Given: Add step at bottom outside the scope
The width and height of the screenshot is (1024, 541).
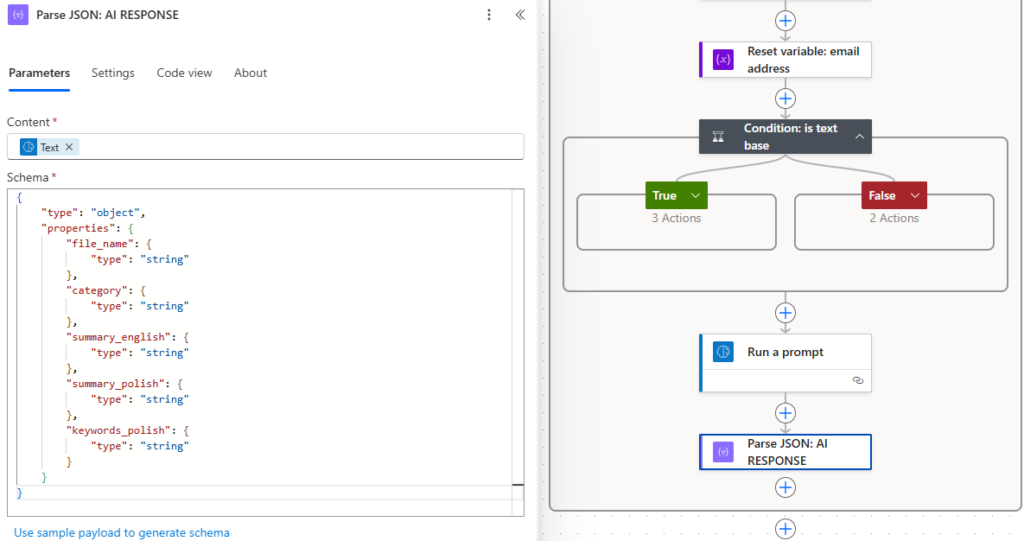Looking at the screenshot, I should pos(785,529).
